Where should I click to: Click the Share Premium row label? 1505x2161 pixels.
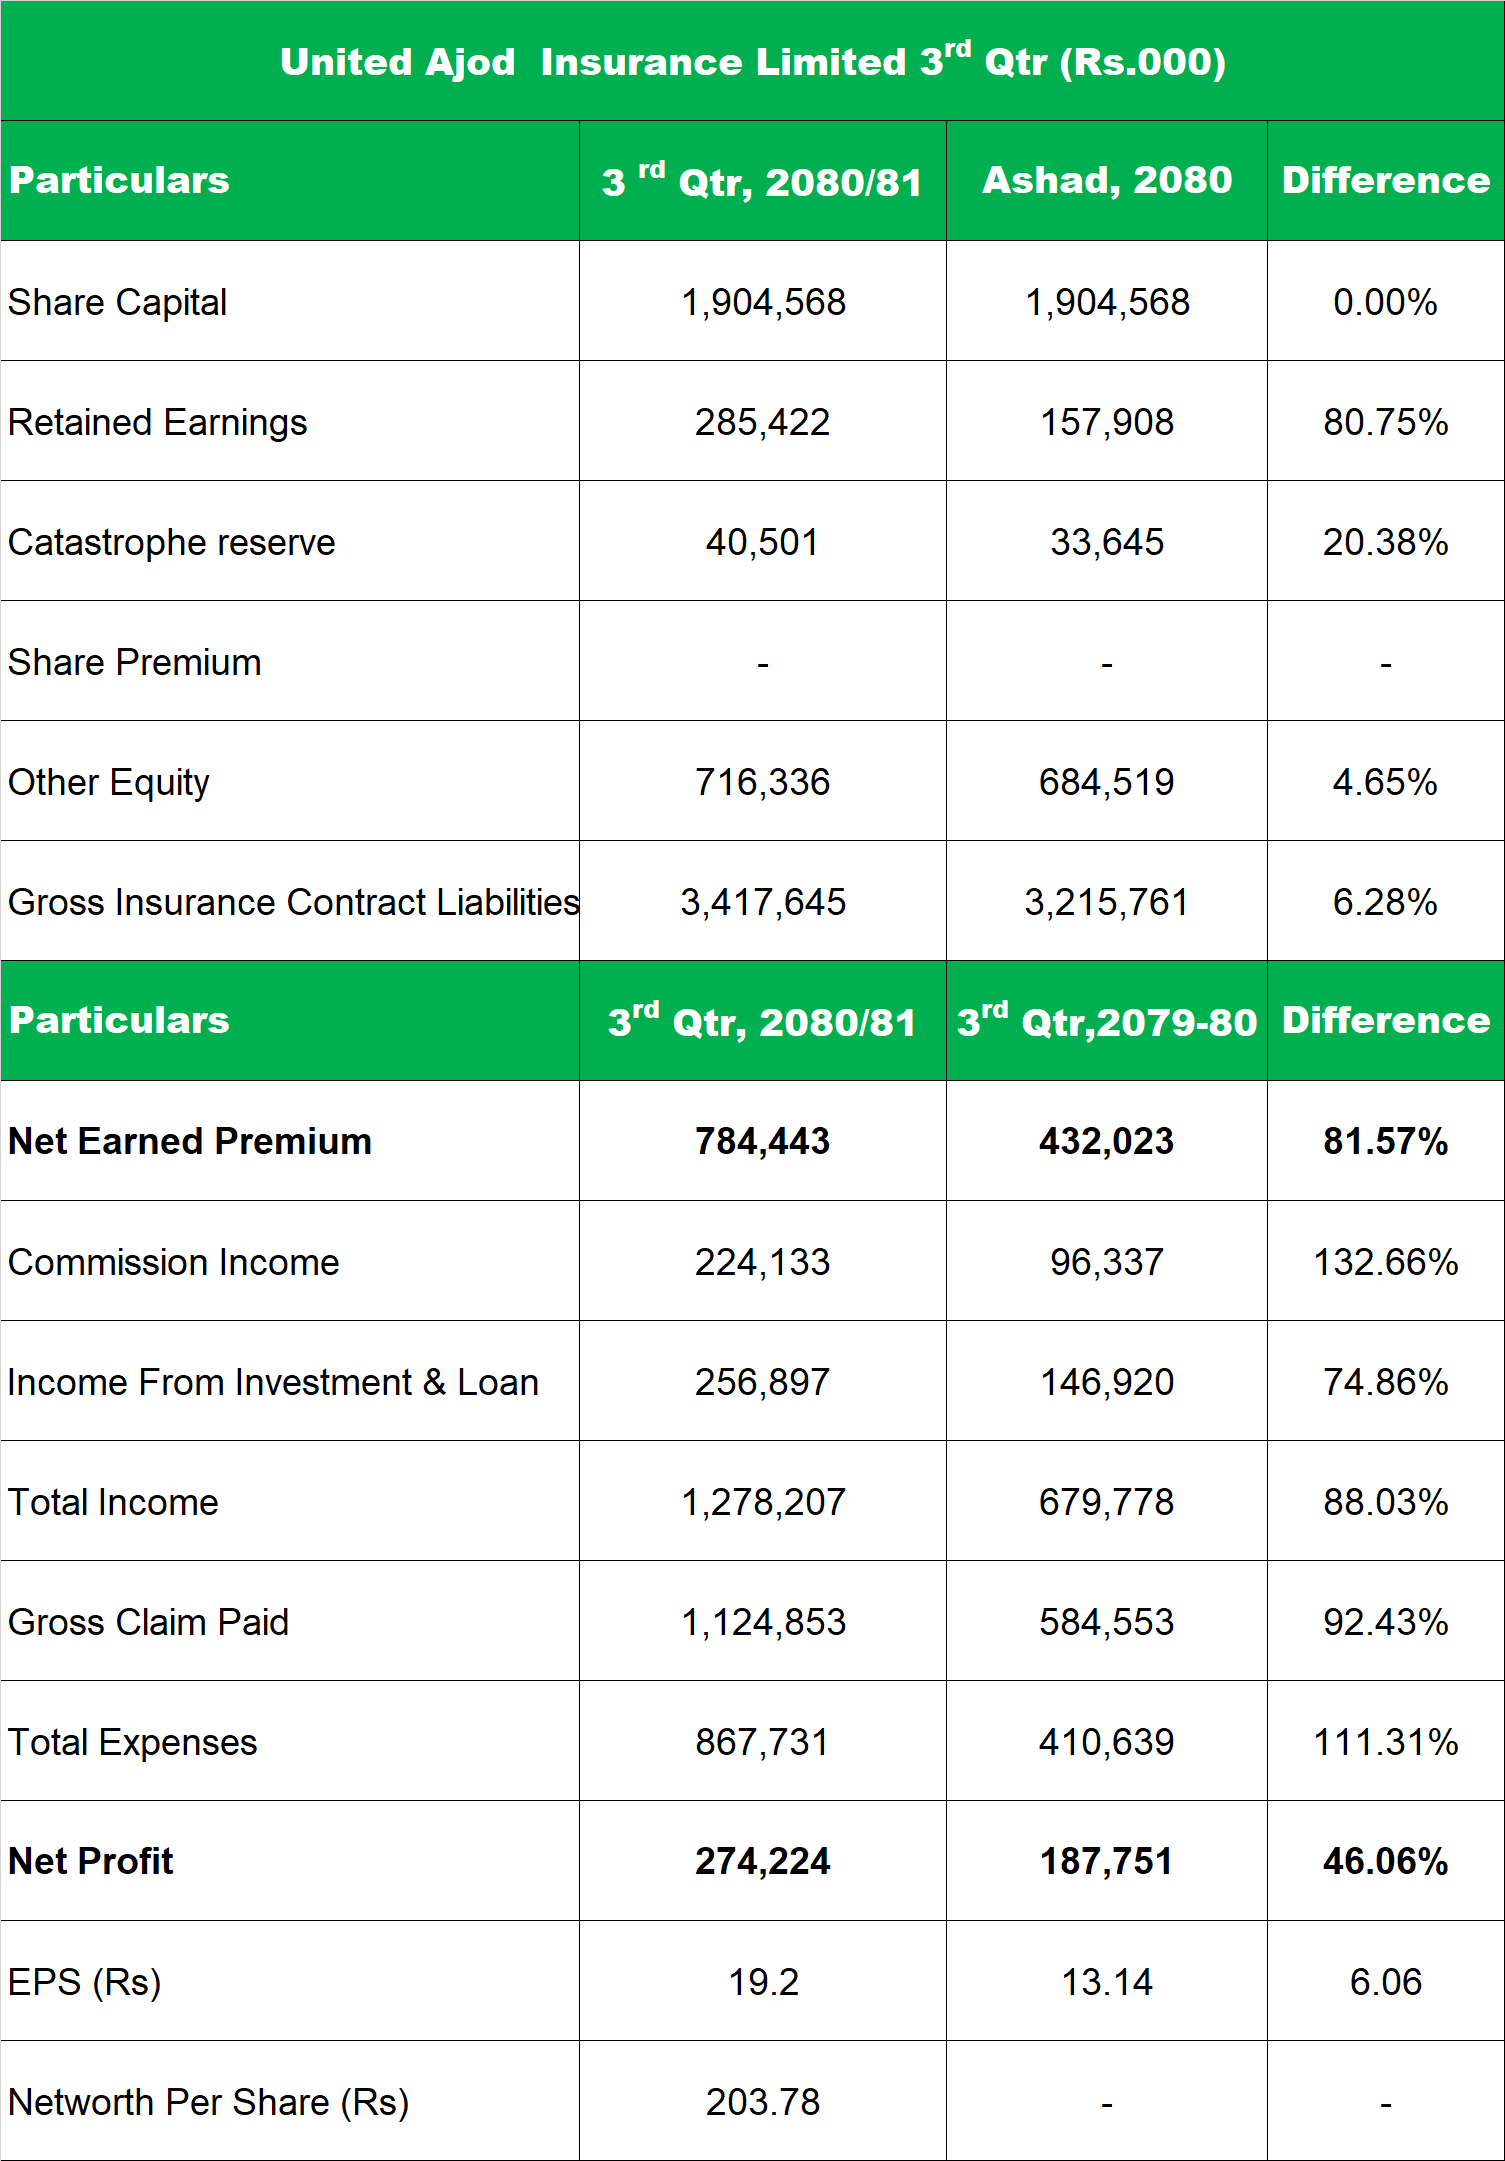click(134, 662)
